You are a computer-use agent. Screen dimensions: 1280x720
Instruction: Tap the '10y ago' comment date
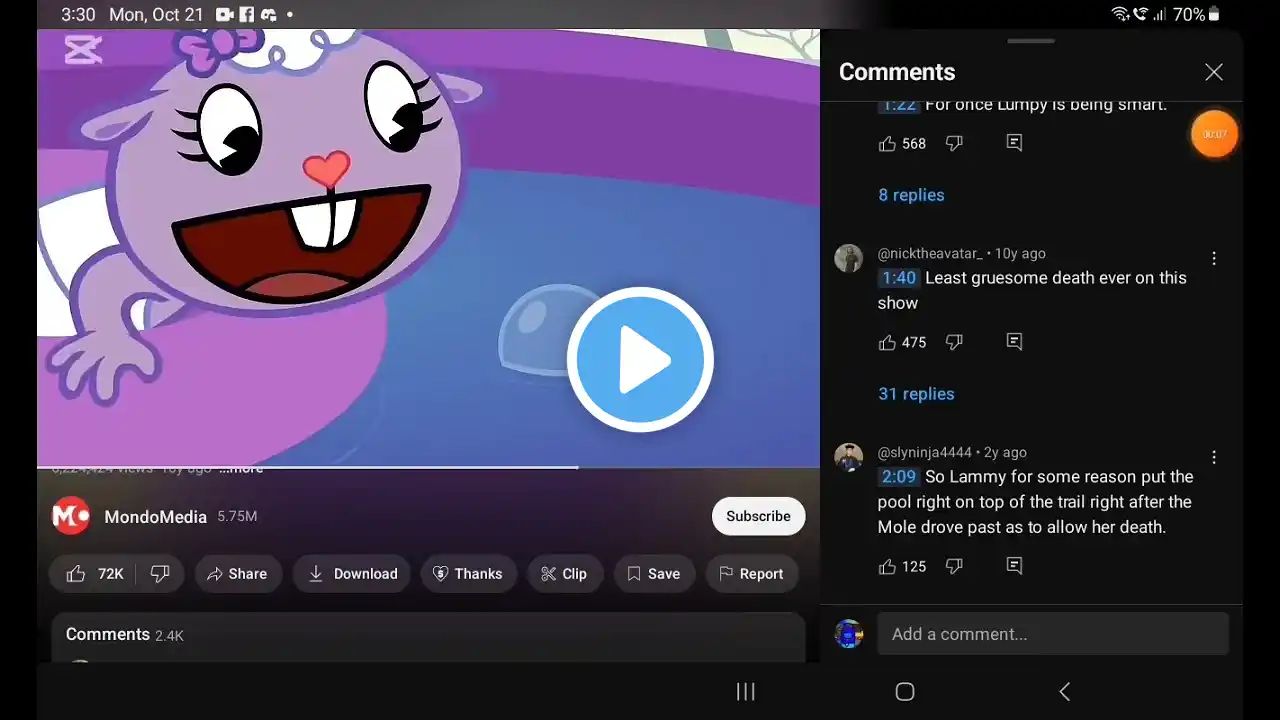[1020, 254]
